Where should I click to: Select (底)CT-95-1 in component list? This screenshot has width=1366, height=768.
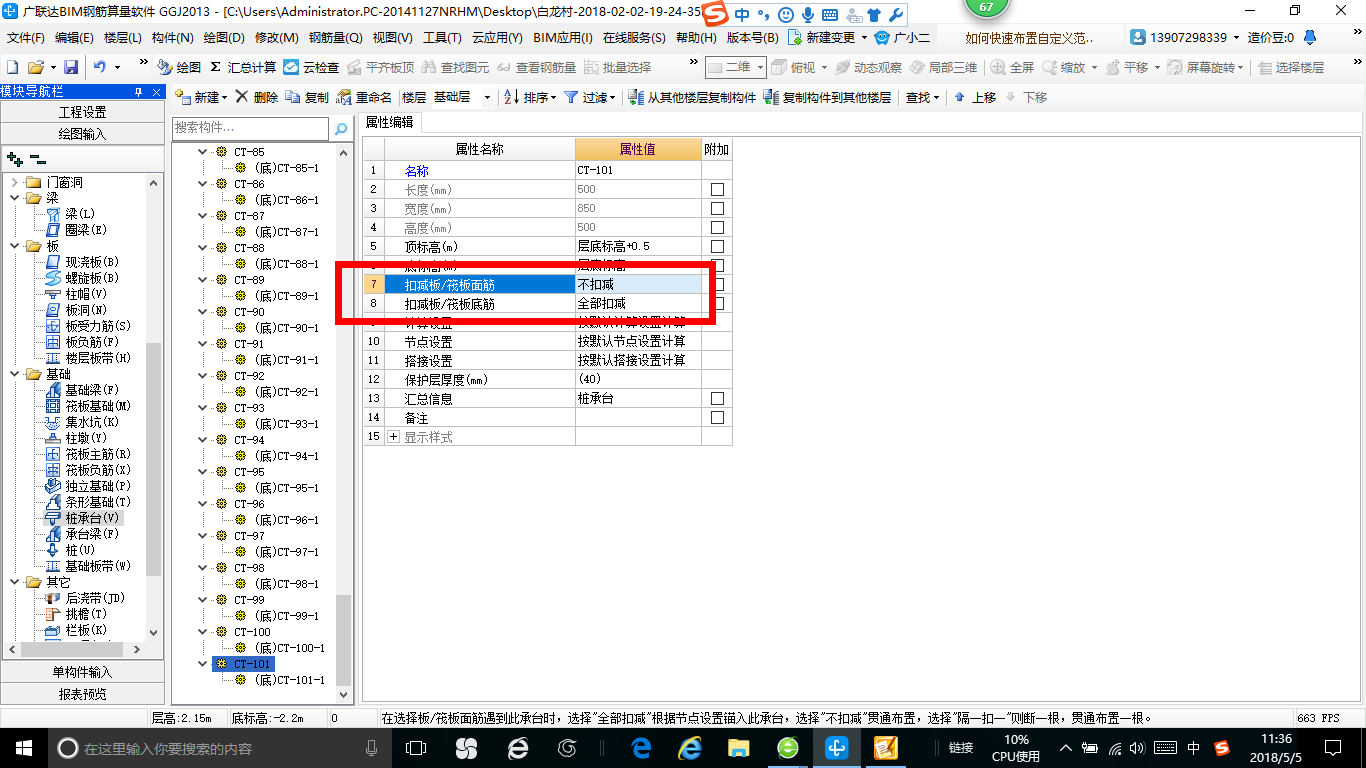pos(286,488)
